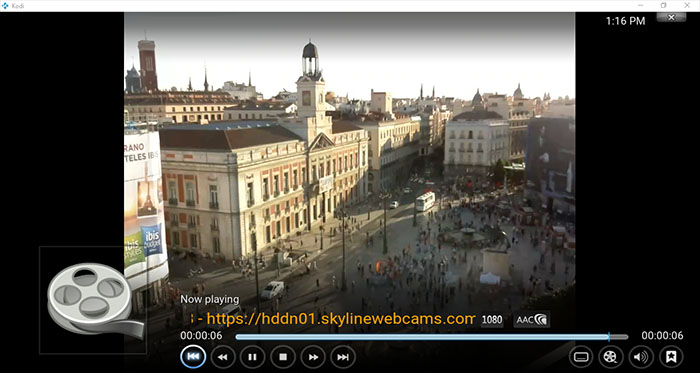Click the Kodi logo in title bar

[5, 5]
